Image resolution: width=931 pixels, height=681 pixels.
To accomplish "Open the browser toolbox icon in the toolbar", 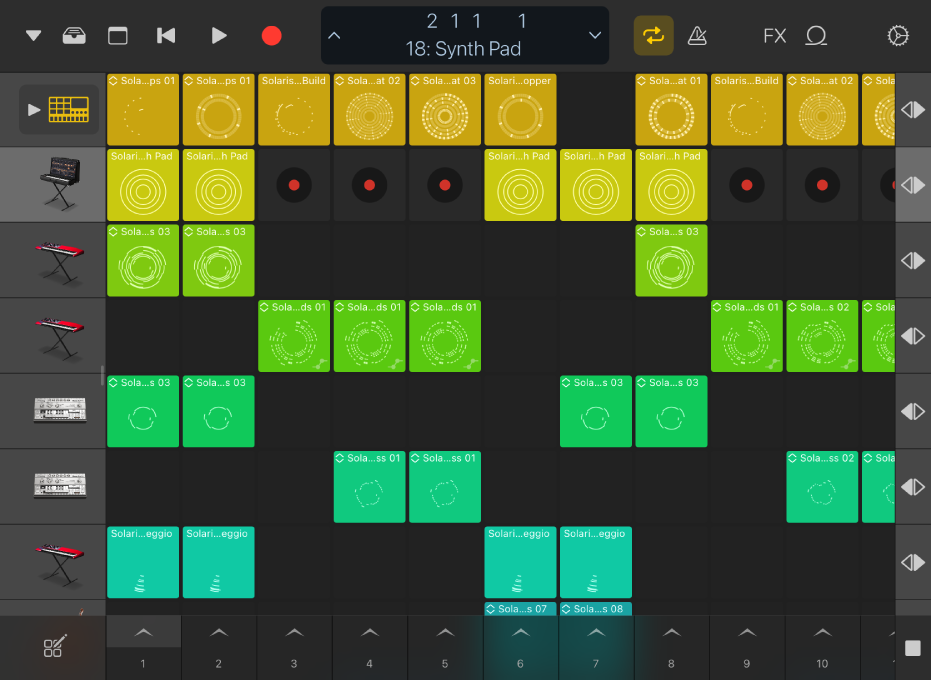I will coord(74,35).
